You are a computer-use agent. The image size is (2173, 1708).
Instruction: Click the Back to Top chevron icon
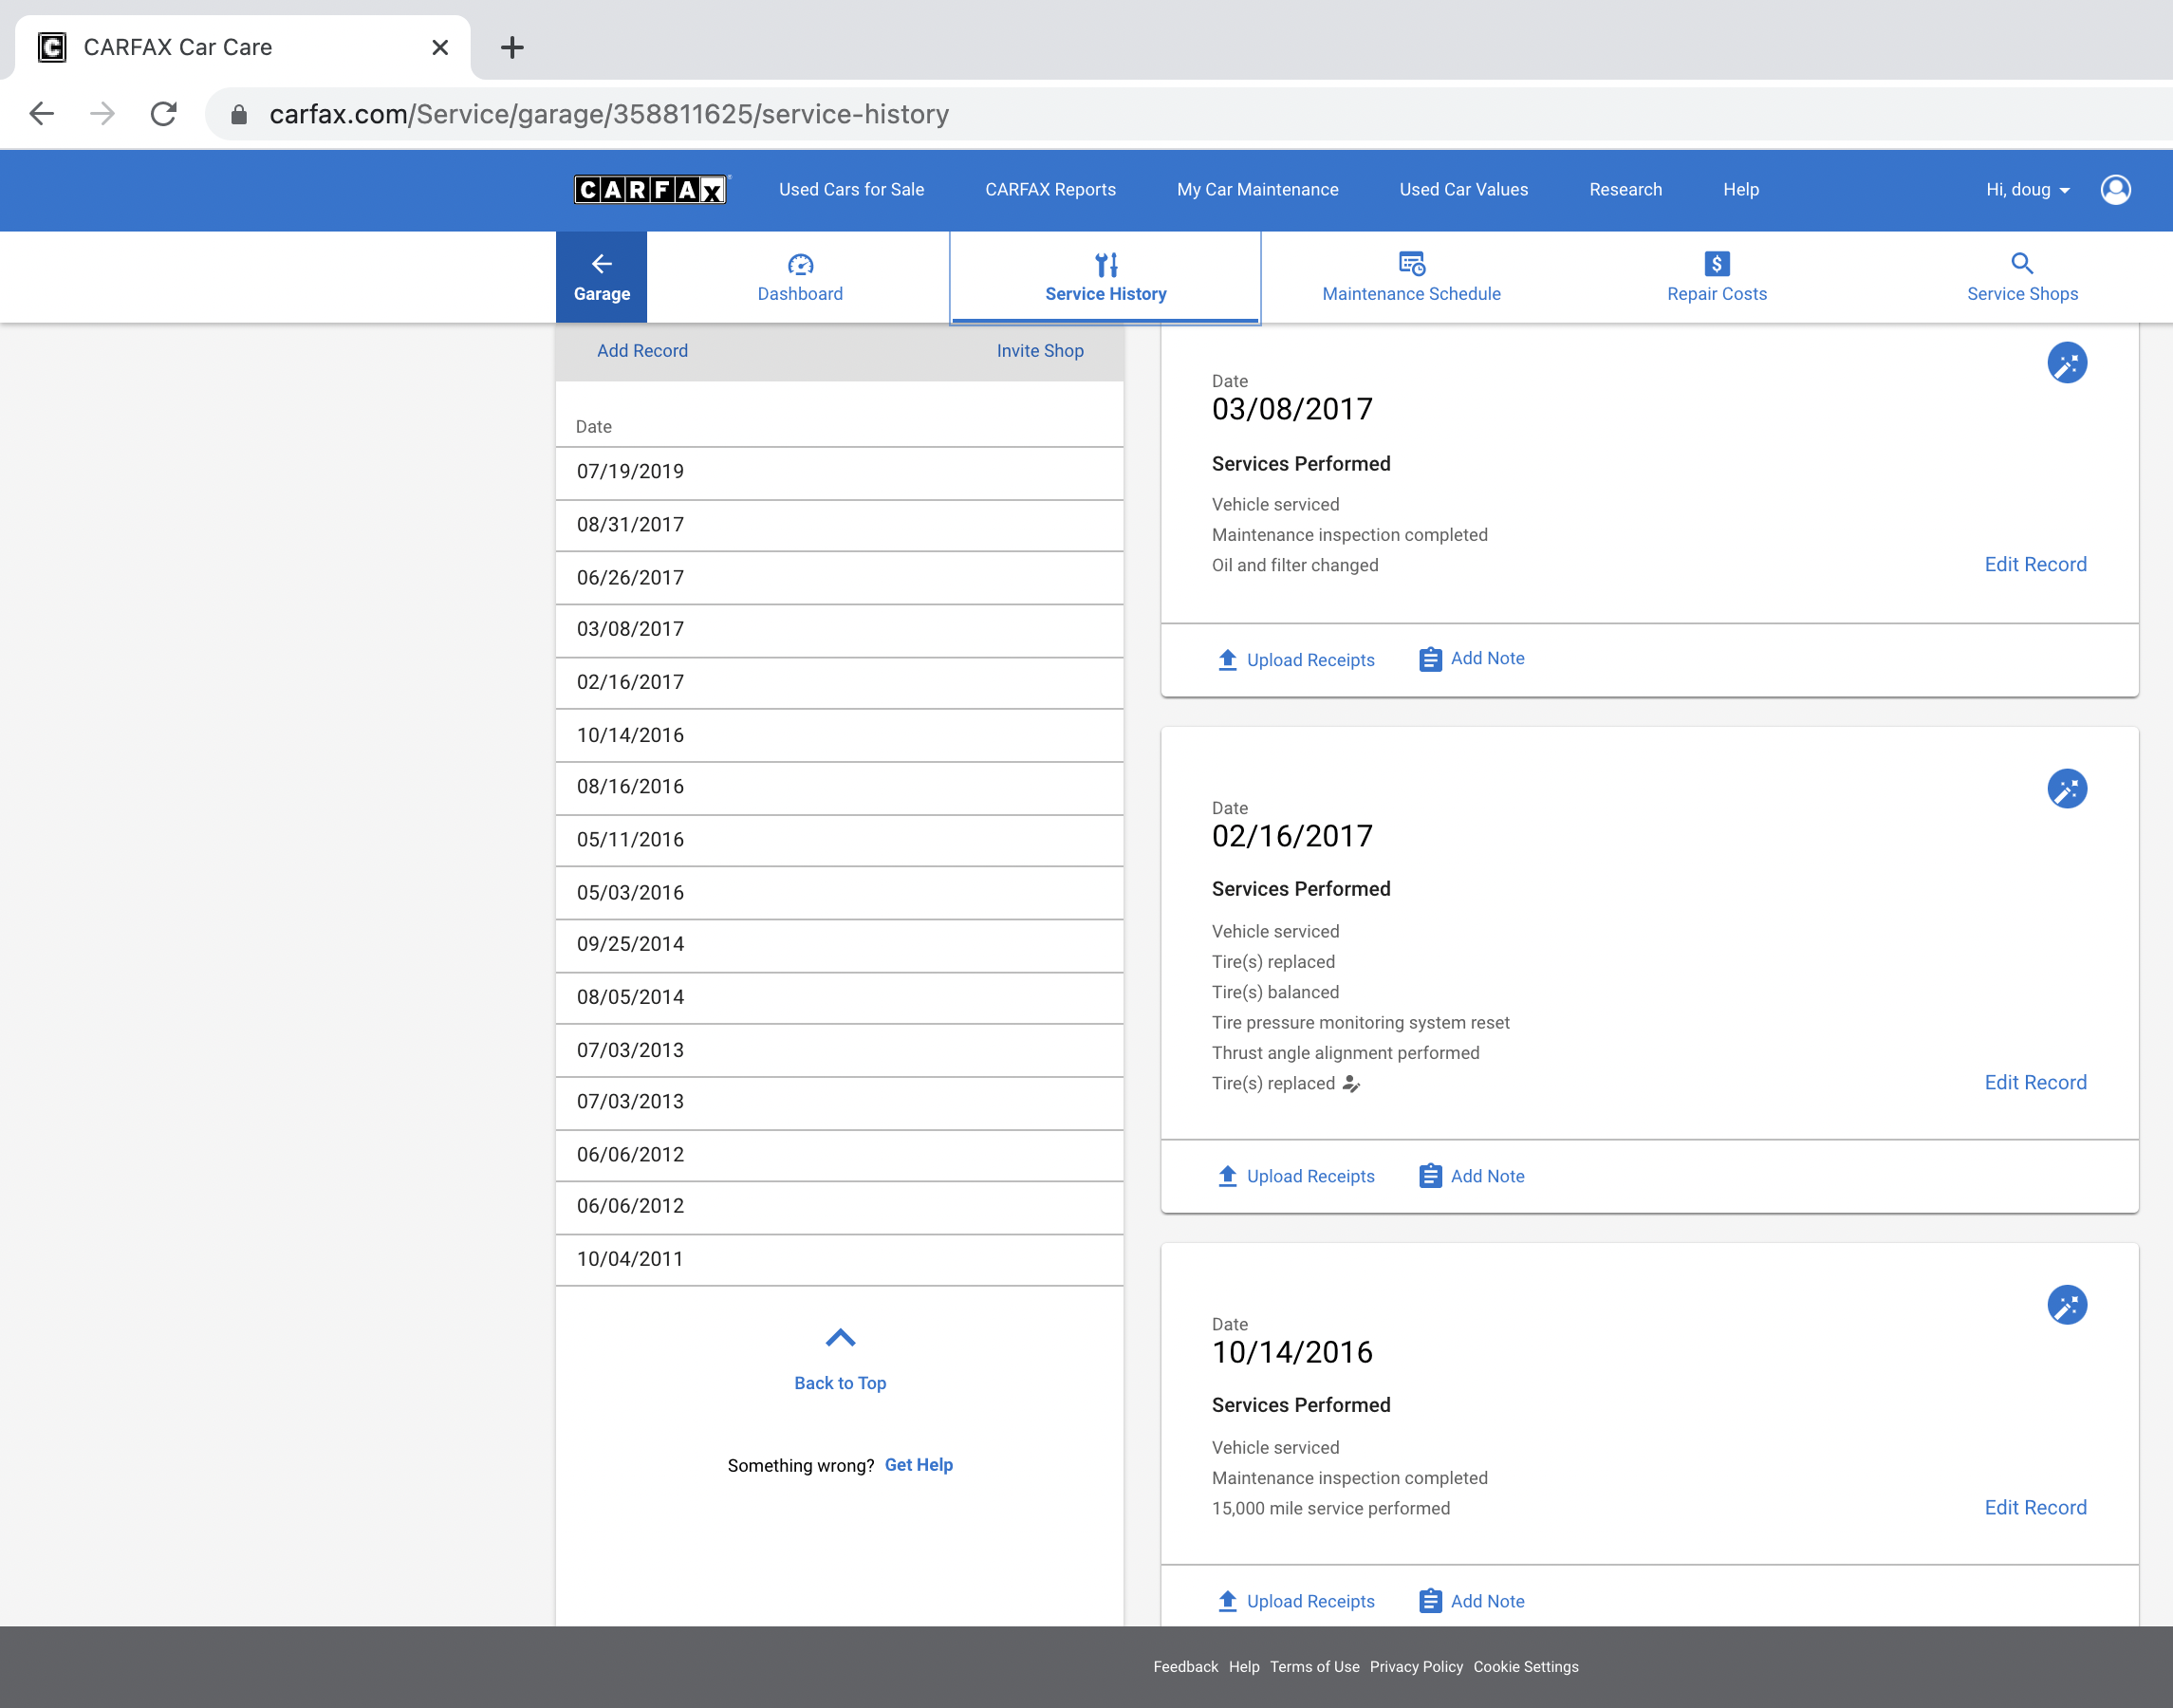click(840, 1338)
